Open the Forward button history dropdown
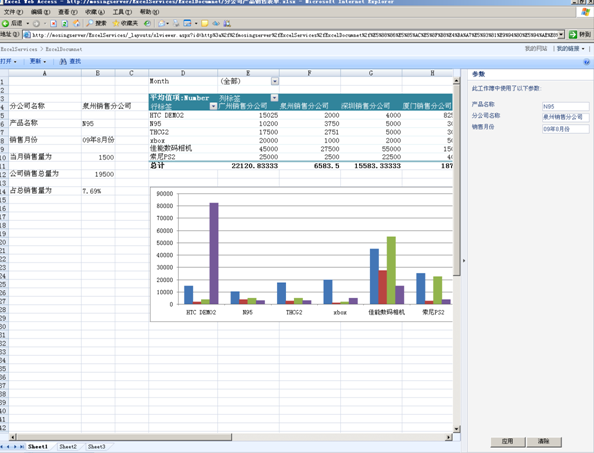The height and width of the screenshot is (453, 594). [44, 23]
